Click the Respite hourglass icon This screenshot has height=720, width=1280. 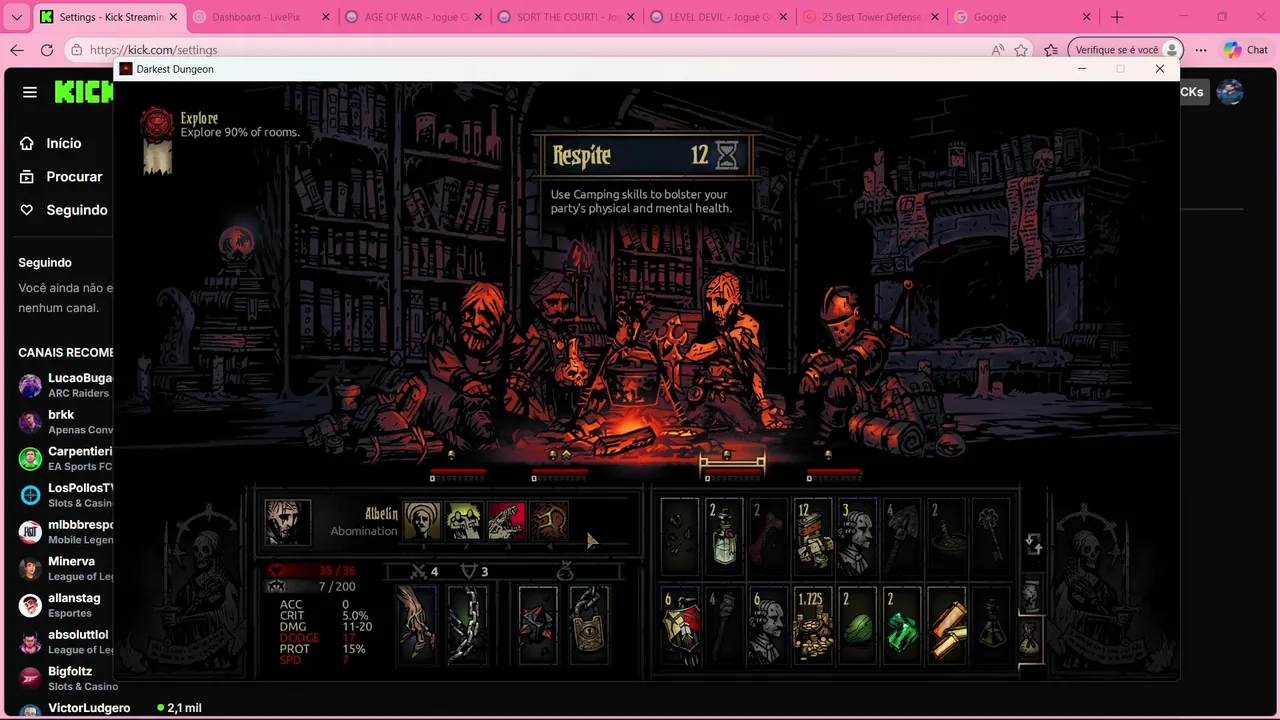[x=727, y=155]
